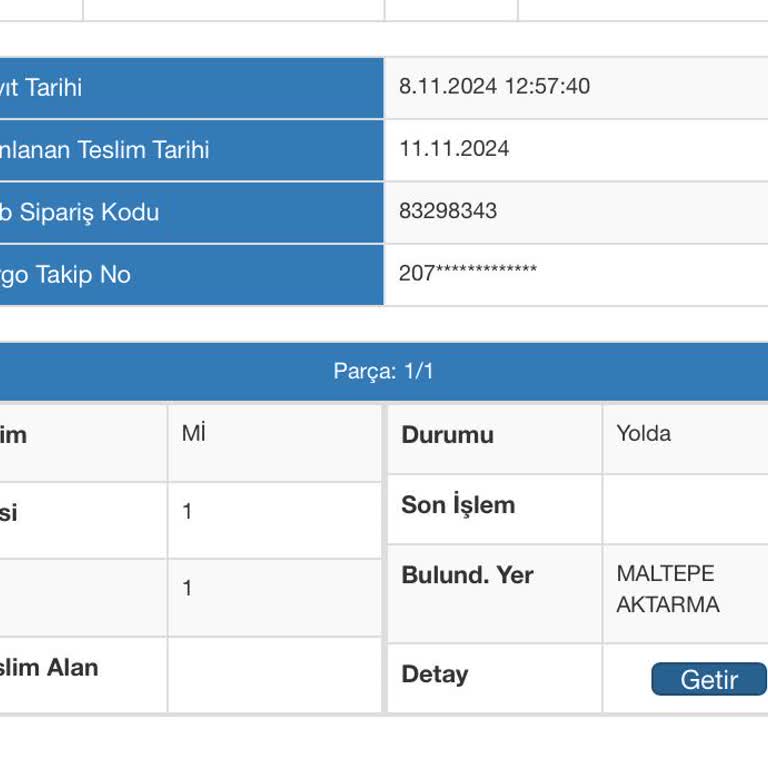Click the Detay label

point(434,674)
